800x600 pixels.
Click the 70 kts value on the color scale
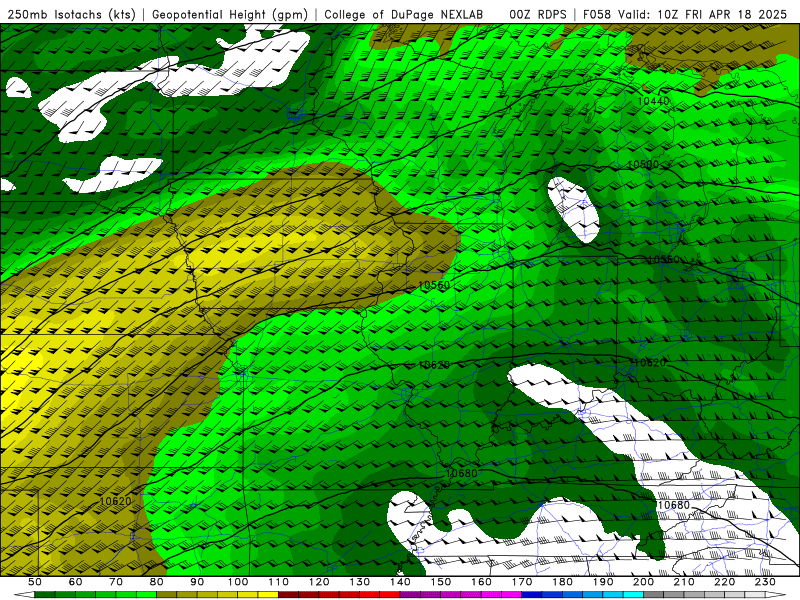[116, 582]
